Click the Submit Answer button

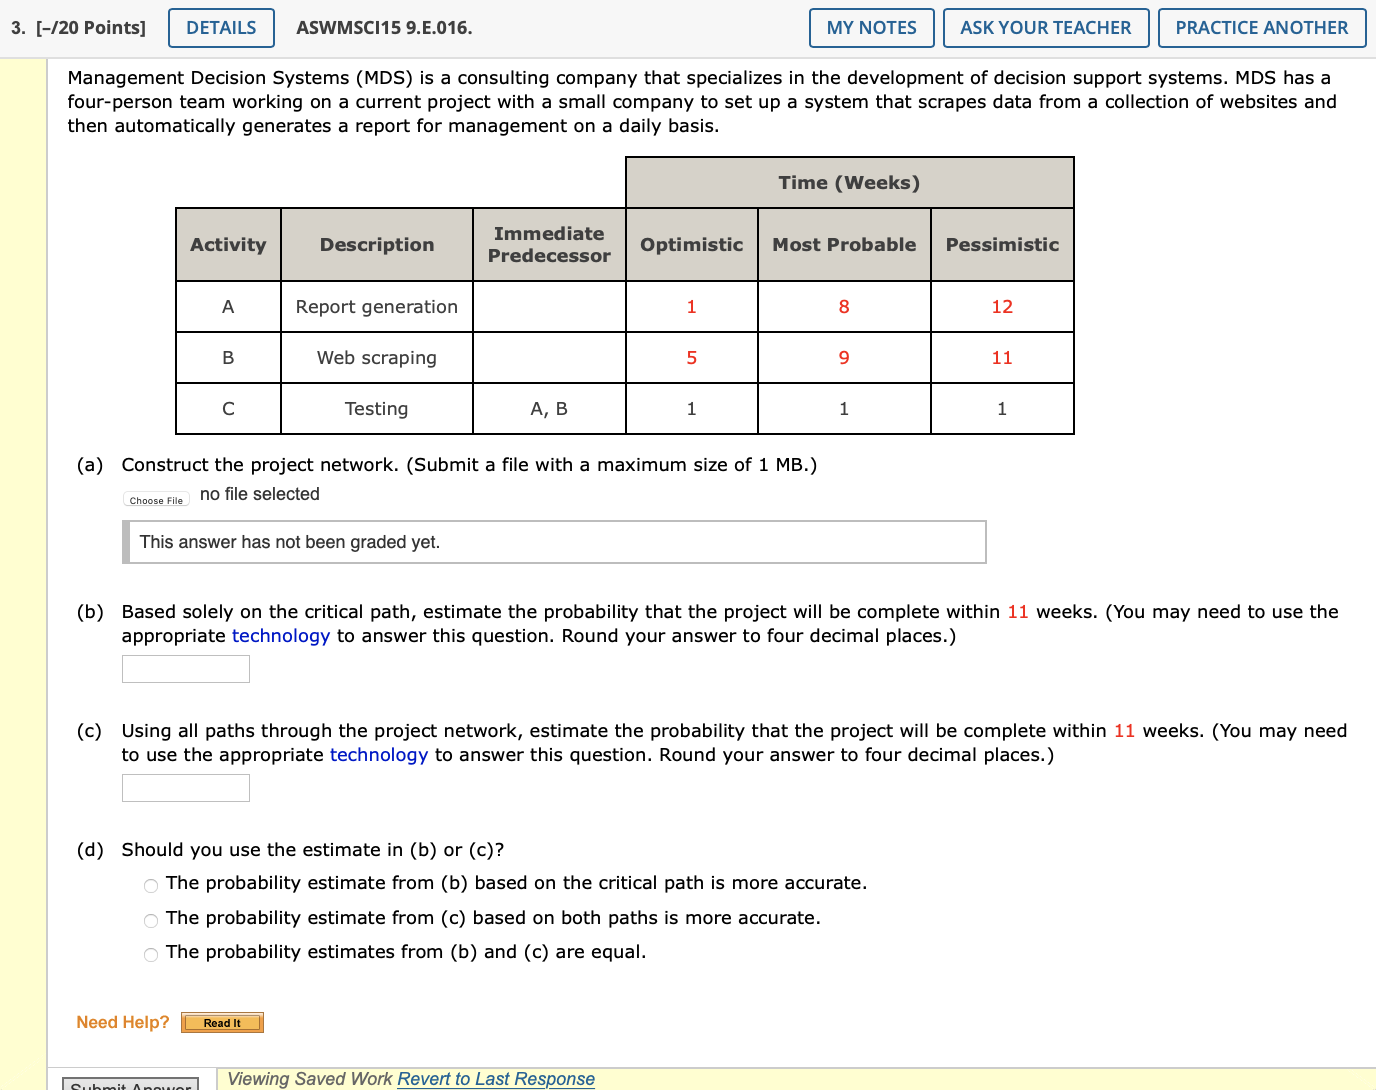(x=131, y=1084)
